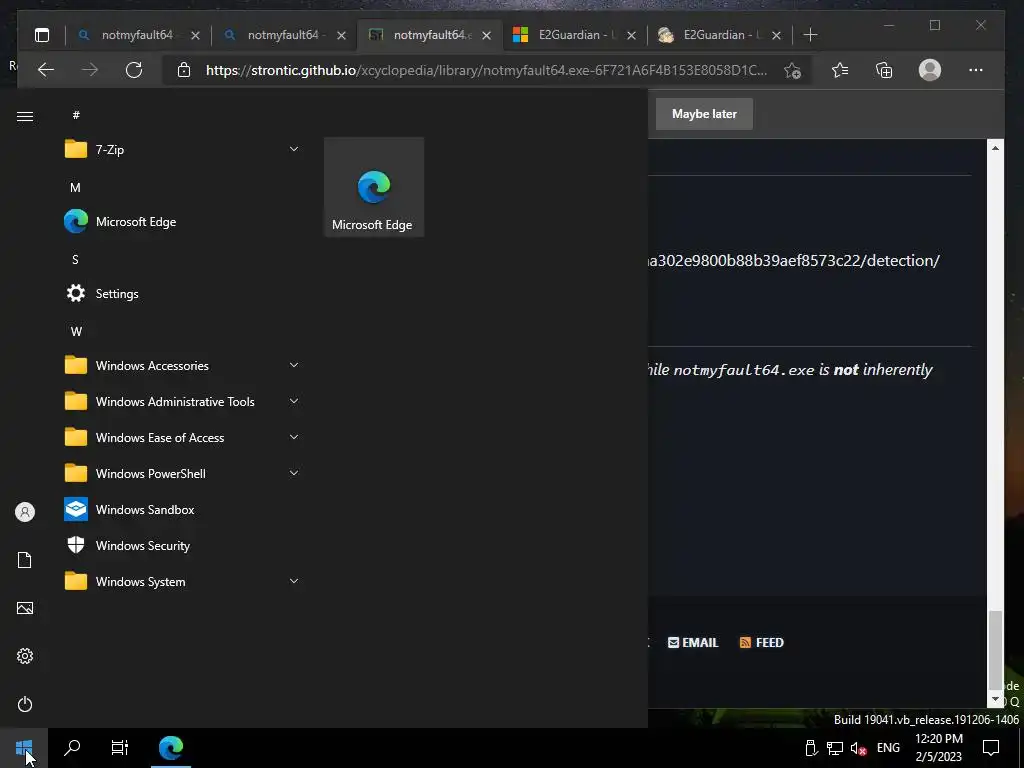This screenshot has height=768, width=1024.
Task: Open the user account icon in Start
Action: coord(25,512)
